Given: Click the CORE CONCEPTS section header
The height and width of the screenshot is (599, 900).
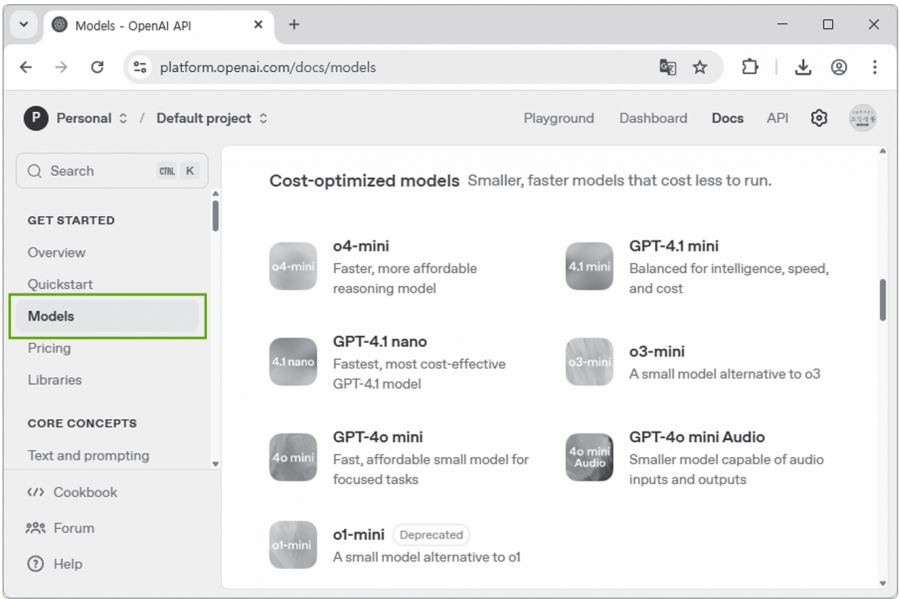Looking at the screenshot, I should pyautogui.click(x=82, y=423).
